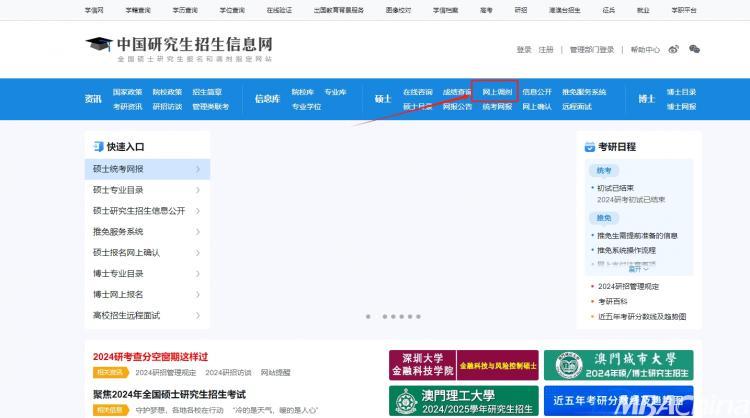Open the 近五年考研分数线及趋势图 list link
This screenshot has width=750, height=418.
pyautogui.click(x=642, y=317)
